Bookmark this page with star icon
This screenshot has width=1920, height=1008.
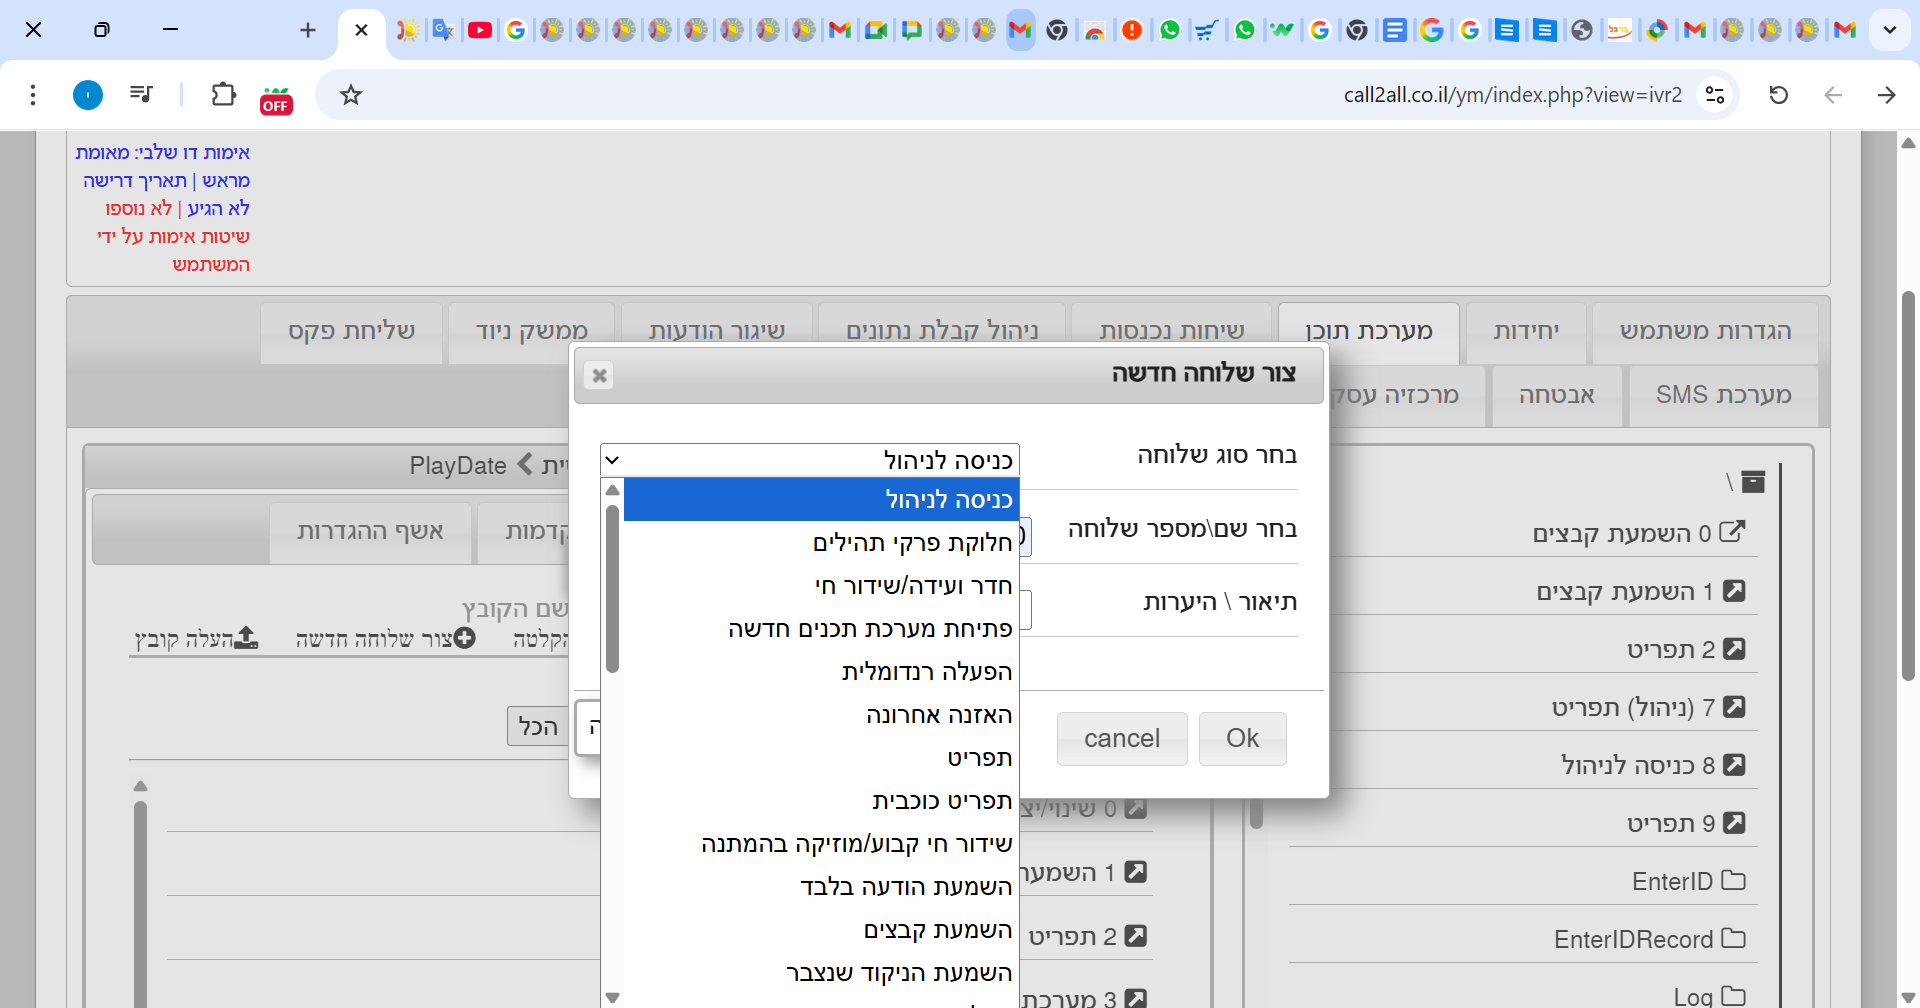(350, 95)
